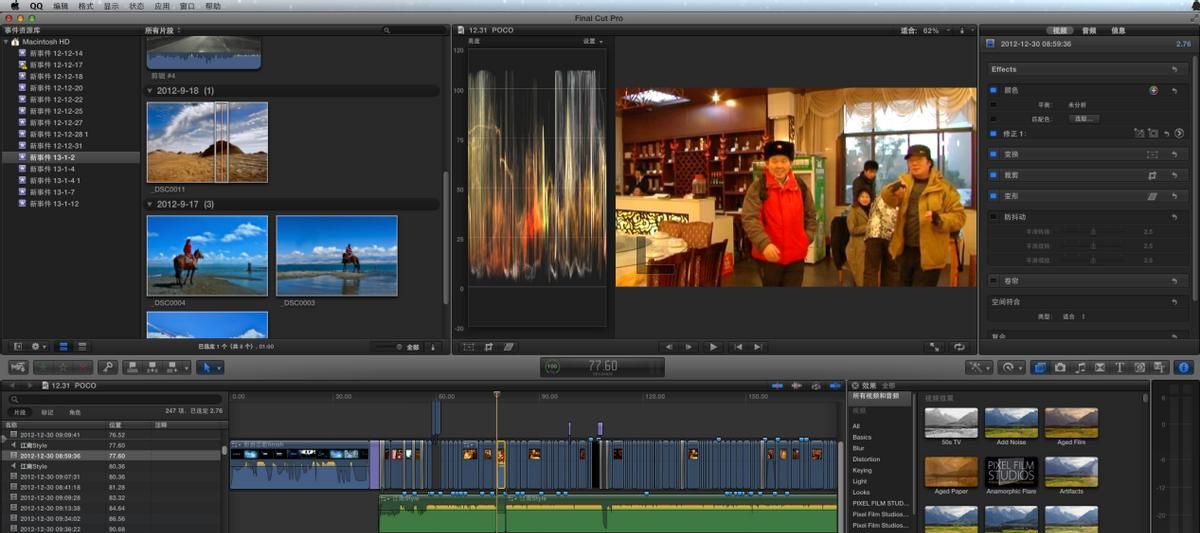
Task: Toggle the 修正 1 correction checkbox
Action: (x=993, y=133)
